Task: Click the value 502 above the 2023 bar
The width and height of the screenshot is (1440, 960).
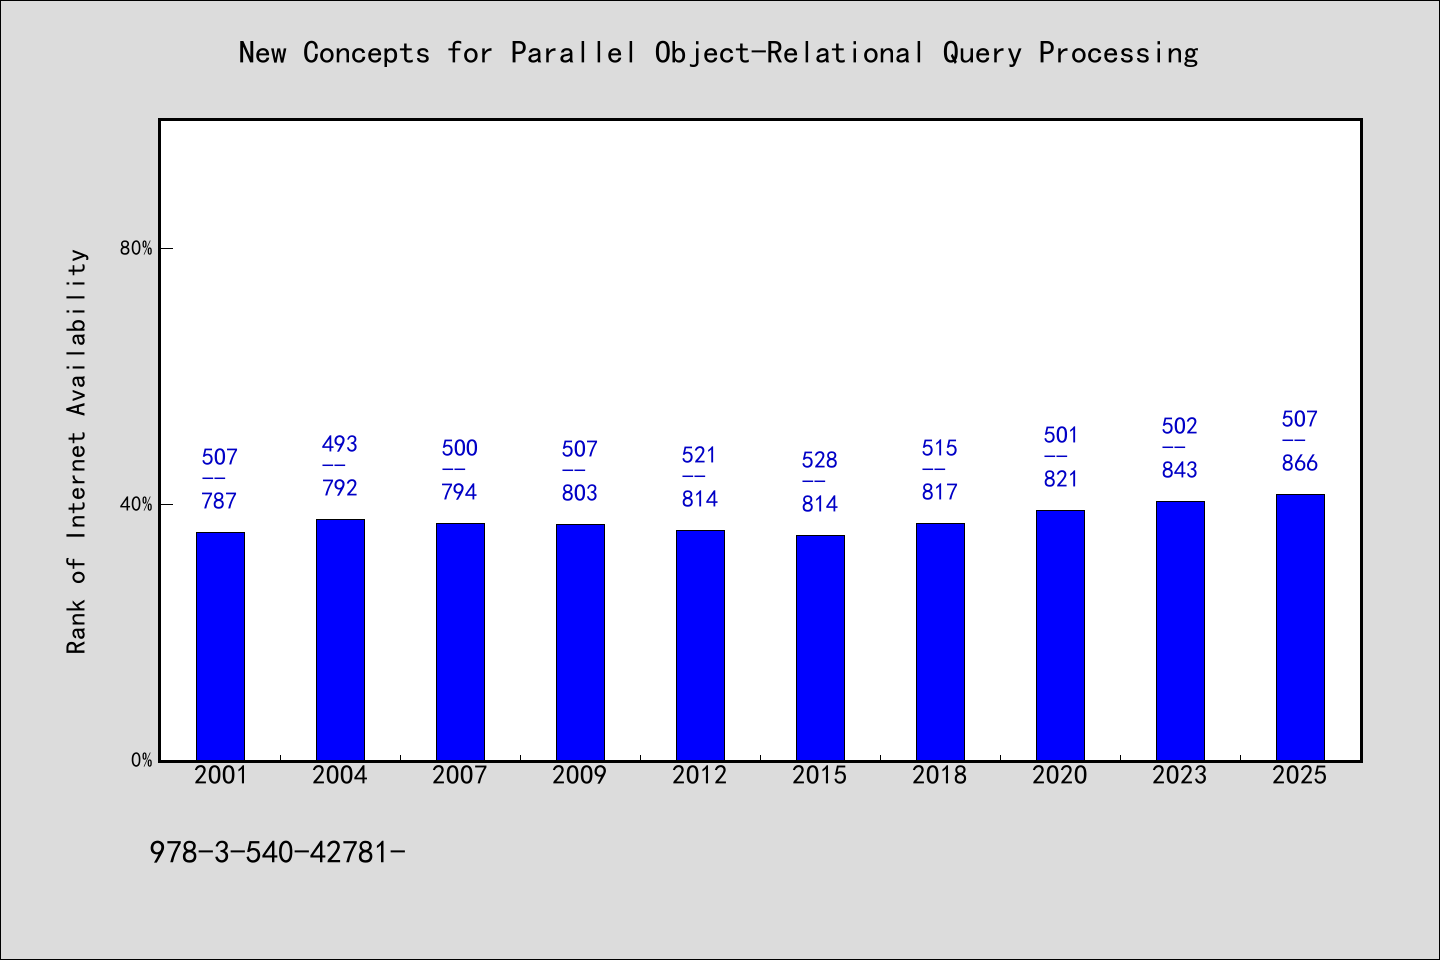Action: [1180, 426]
